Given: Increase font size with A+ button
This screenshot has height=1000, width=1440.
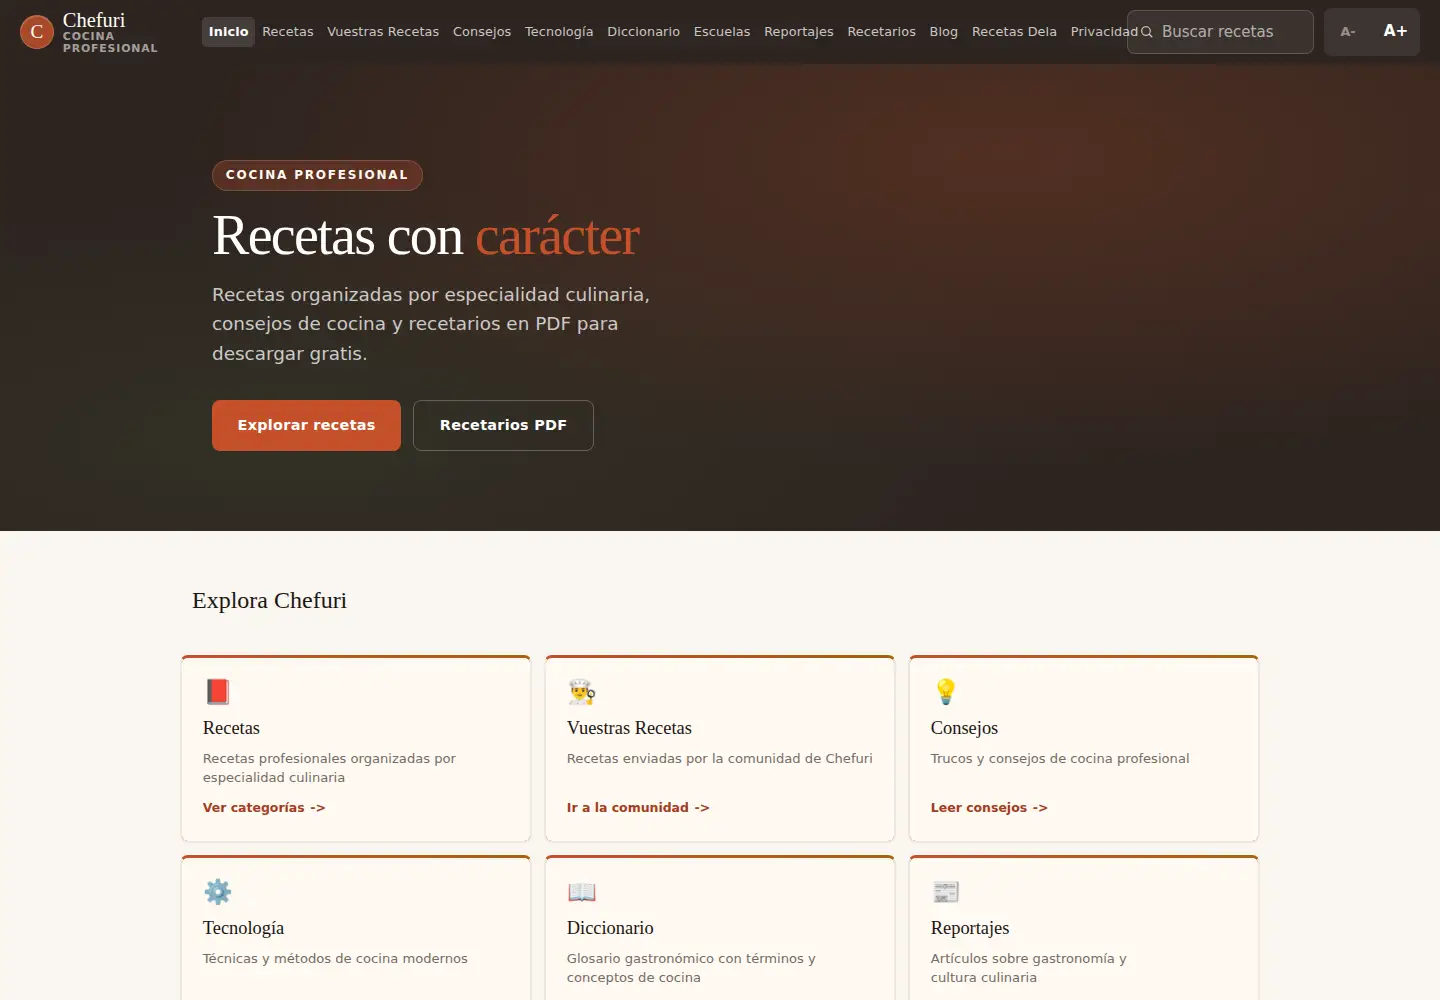Looking at the screenshot, I should 1395,31.
